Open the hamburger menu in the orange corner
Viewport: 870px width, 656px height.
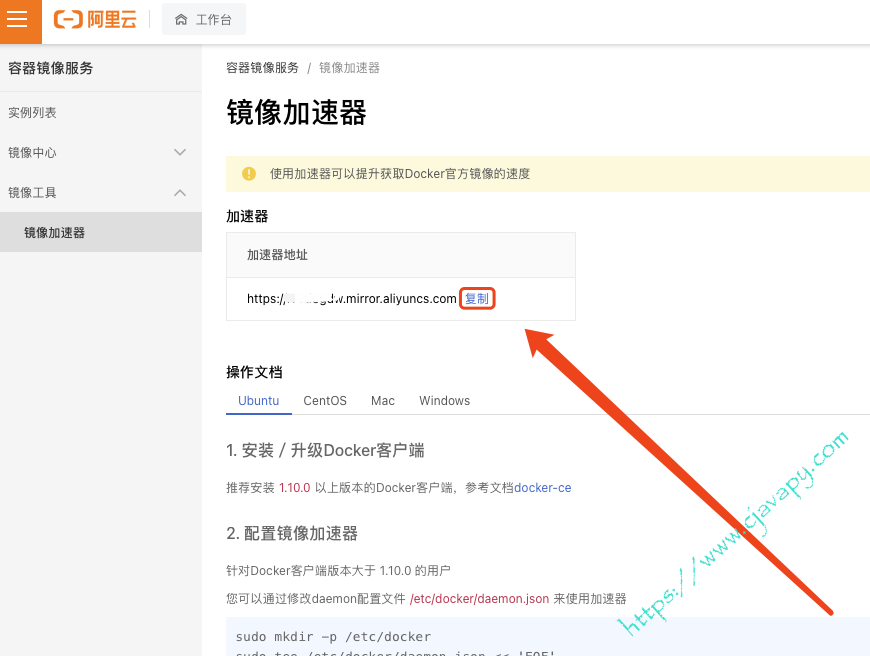tap(17, 19)
